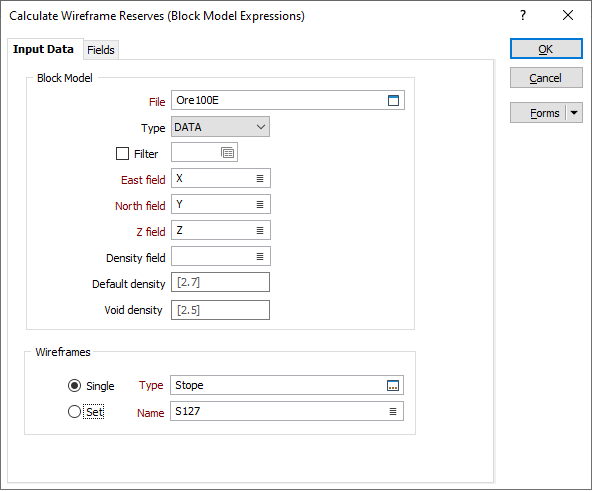Open North field list icon
This screenshot has width=592, height=491.
click(260, 205)
